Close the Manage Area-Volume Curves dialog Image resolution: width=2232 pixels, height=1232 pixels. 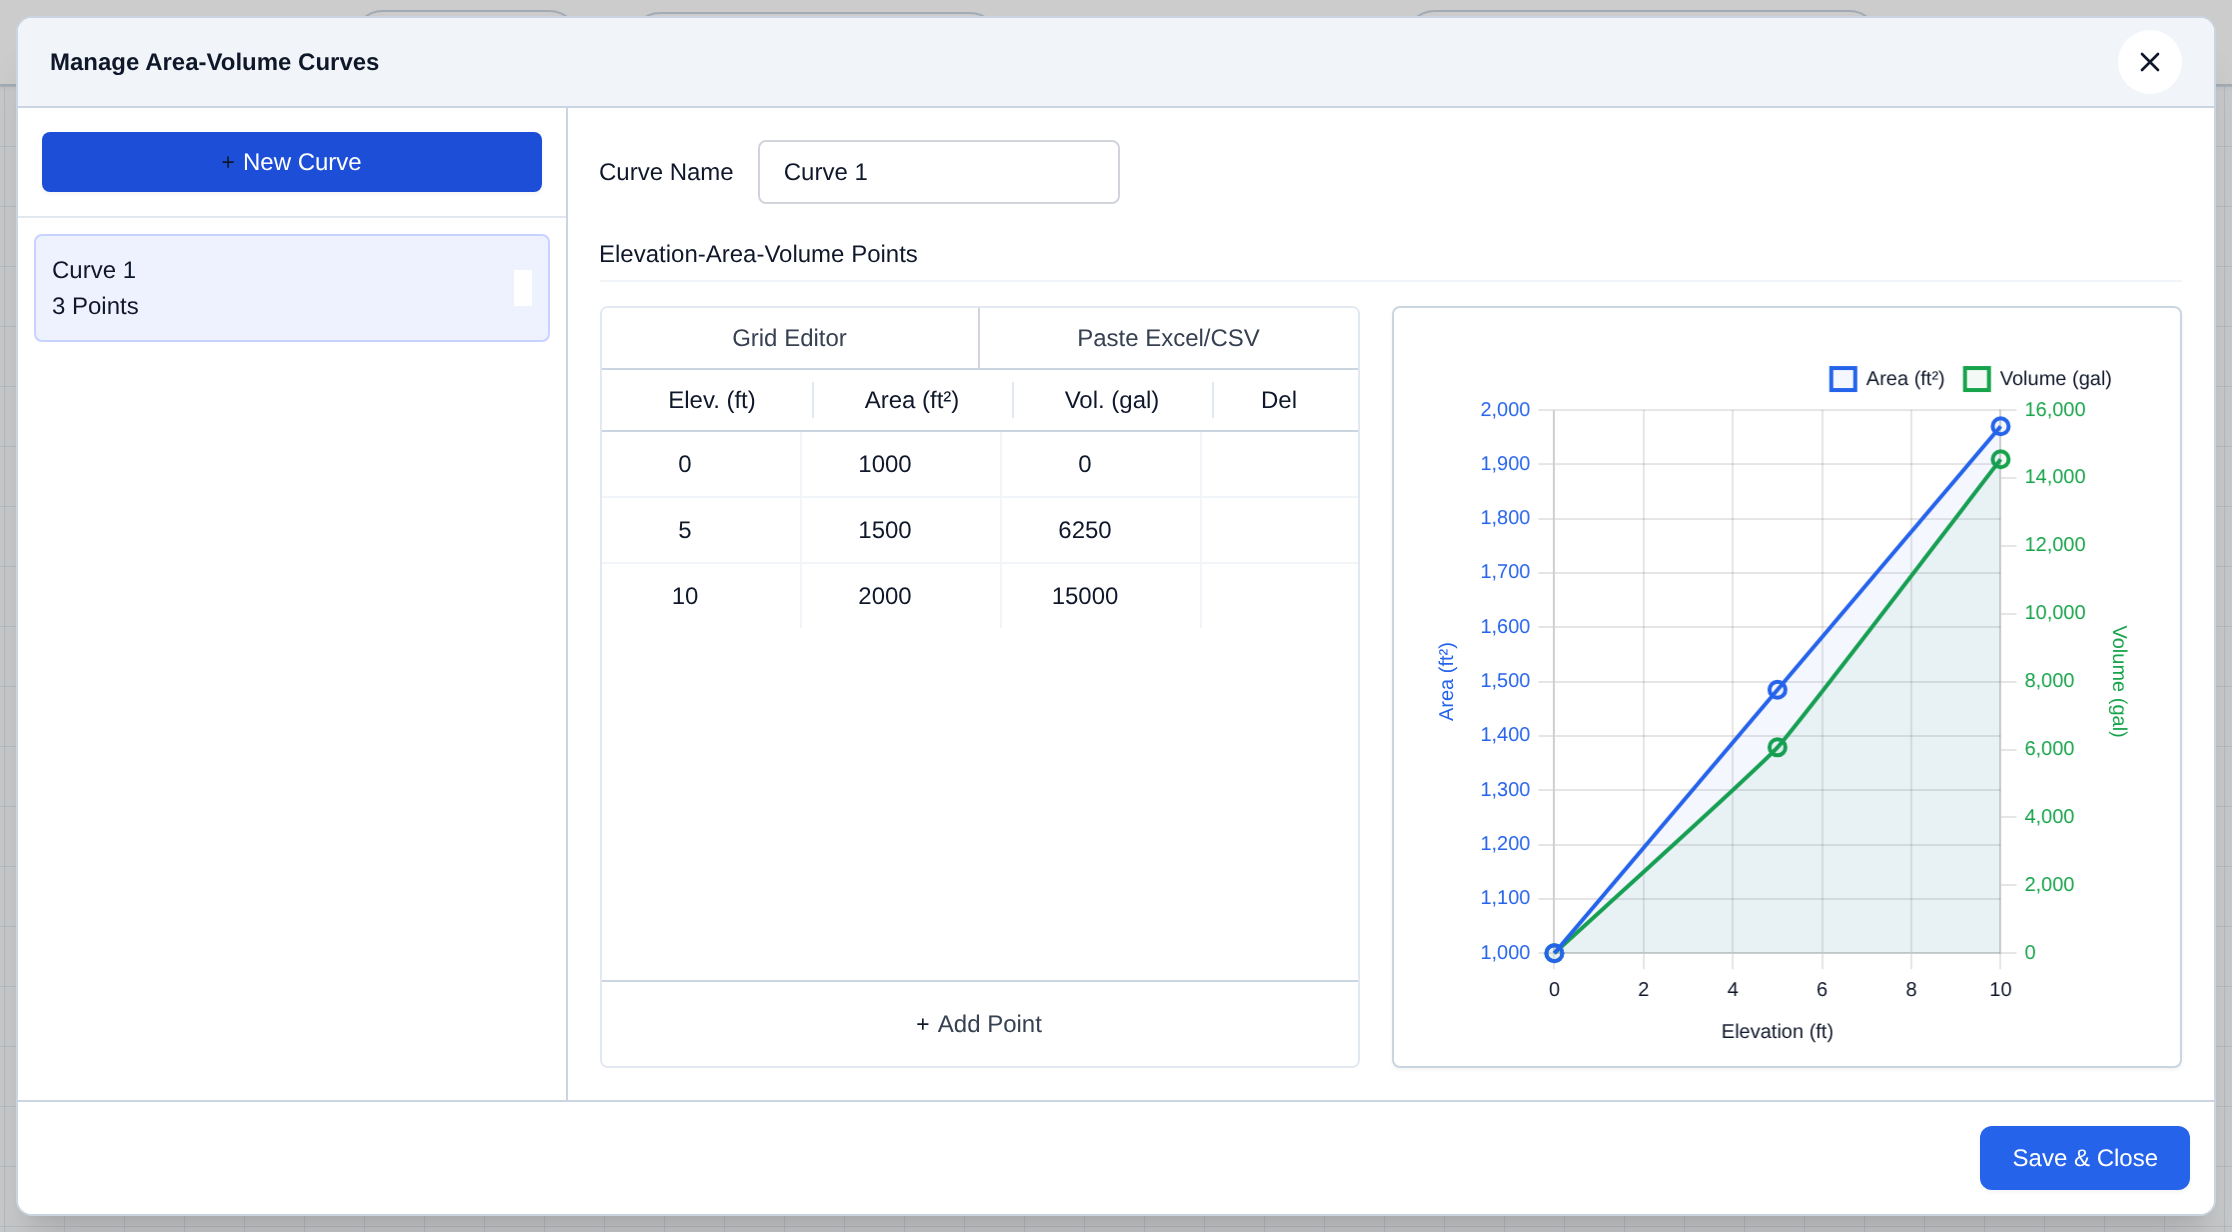[x=2149, y=62]
